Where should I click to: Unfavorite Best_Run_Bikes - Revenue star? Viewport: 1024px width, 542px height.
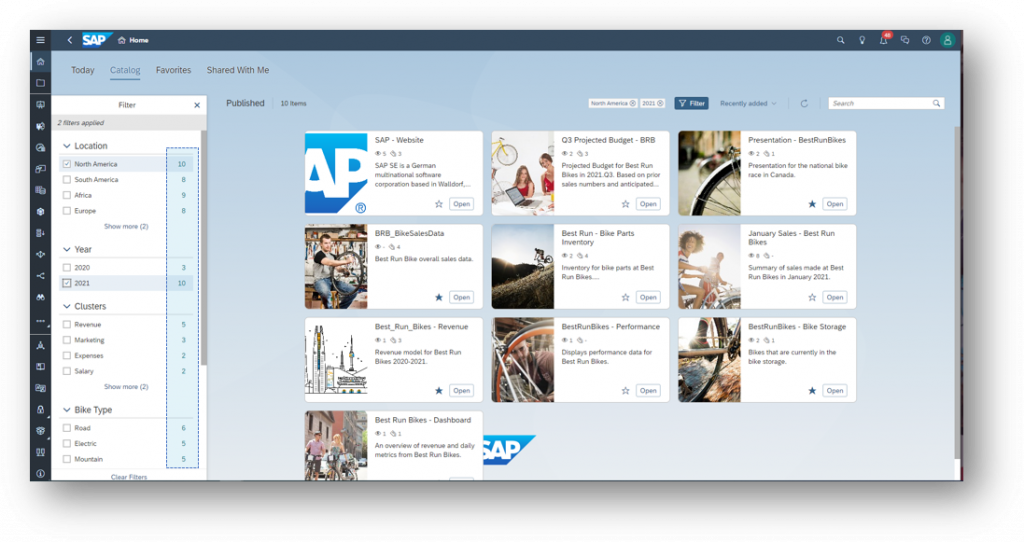pos(439,391)
